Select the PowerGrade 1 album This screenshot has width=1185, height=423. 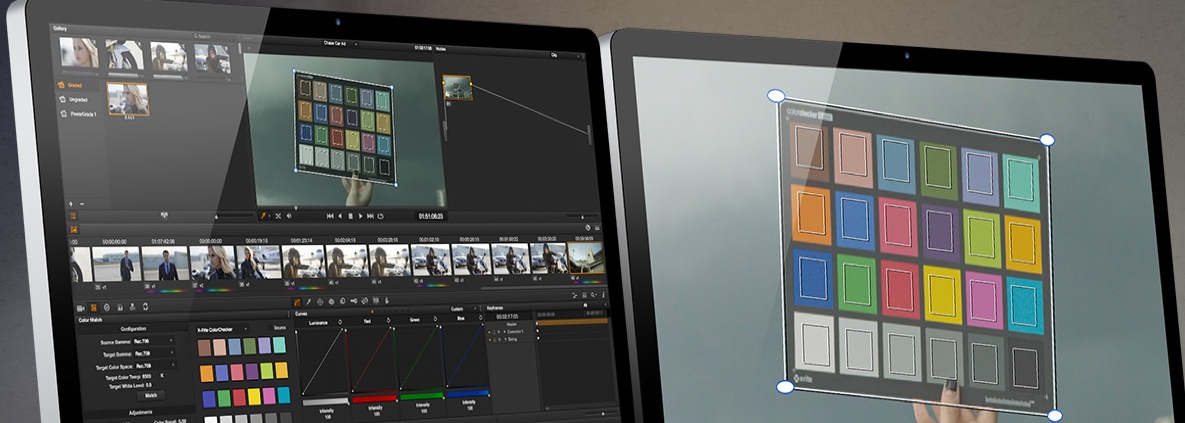tap(83, 113)
